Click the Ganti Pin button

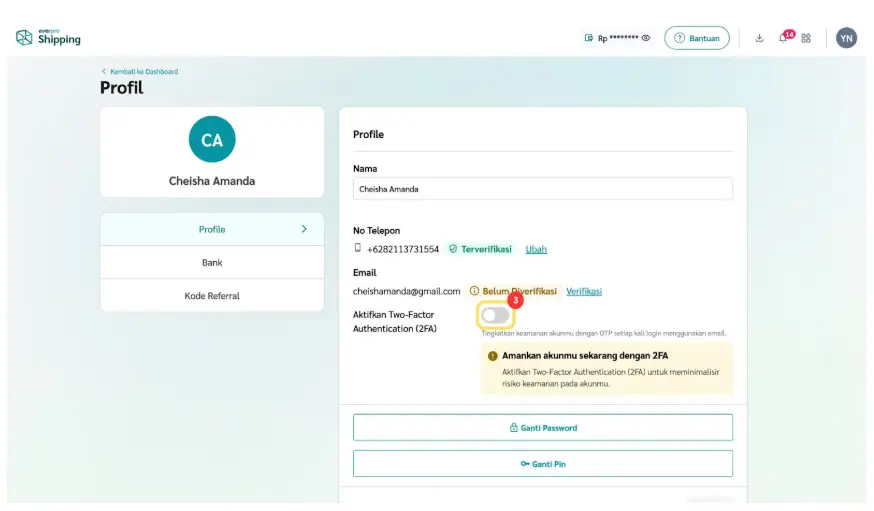(542, 464)
